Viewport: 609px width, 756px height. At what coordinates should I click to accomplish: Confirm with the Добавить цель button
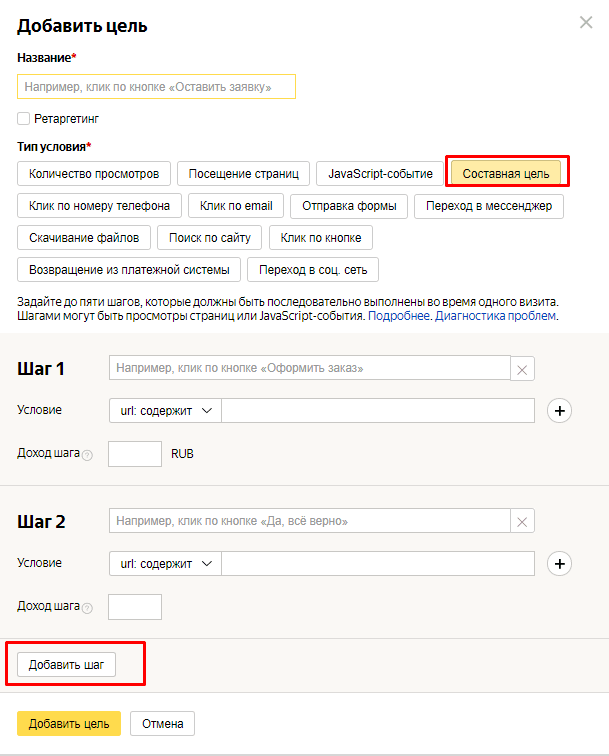69,723
